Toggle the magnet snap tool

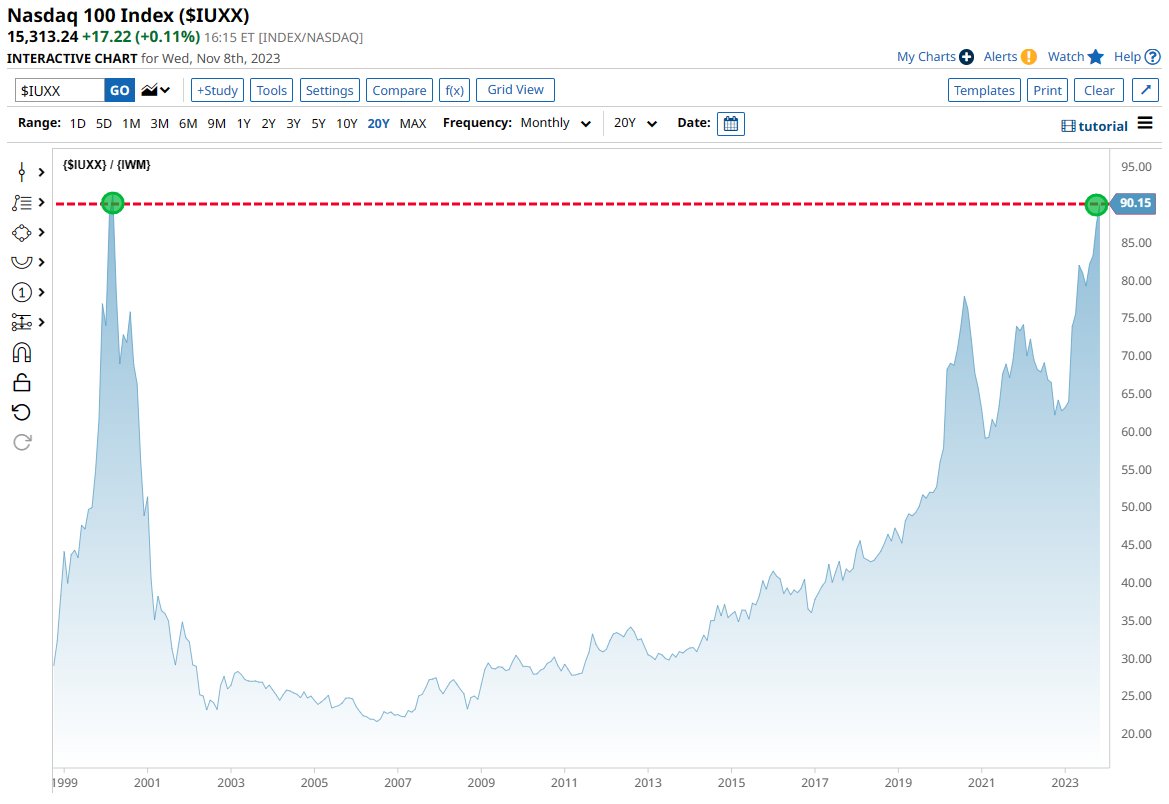point(22,352)
